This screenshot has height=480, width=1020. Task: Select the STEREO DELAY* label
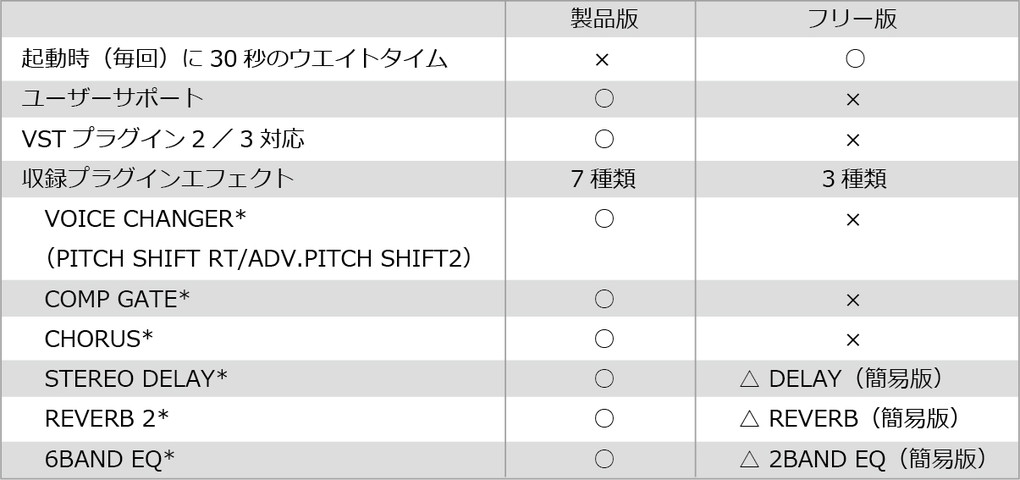136,379
